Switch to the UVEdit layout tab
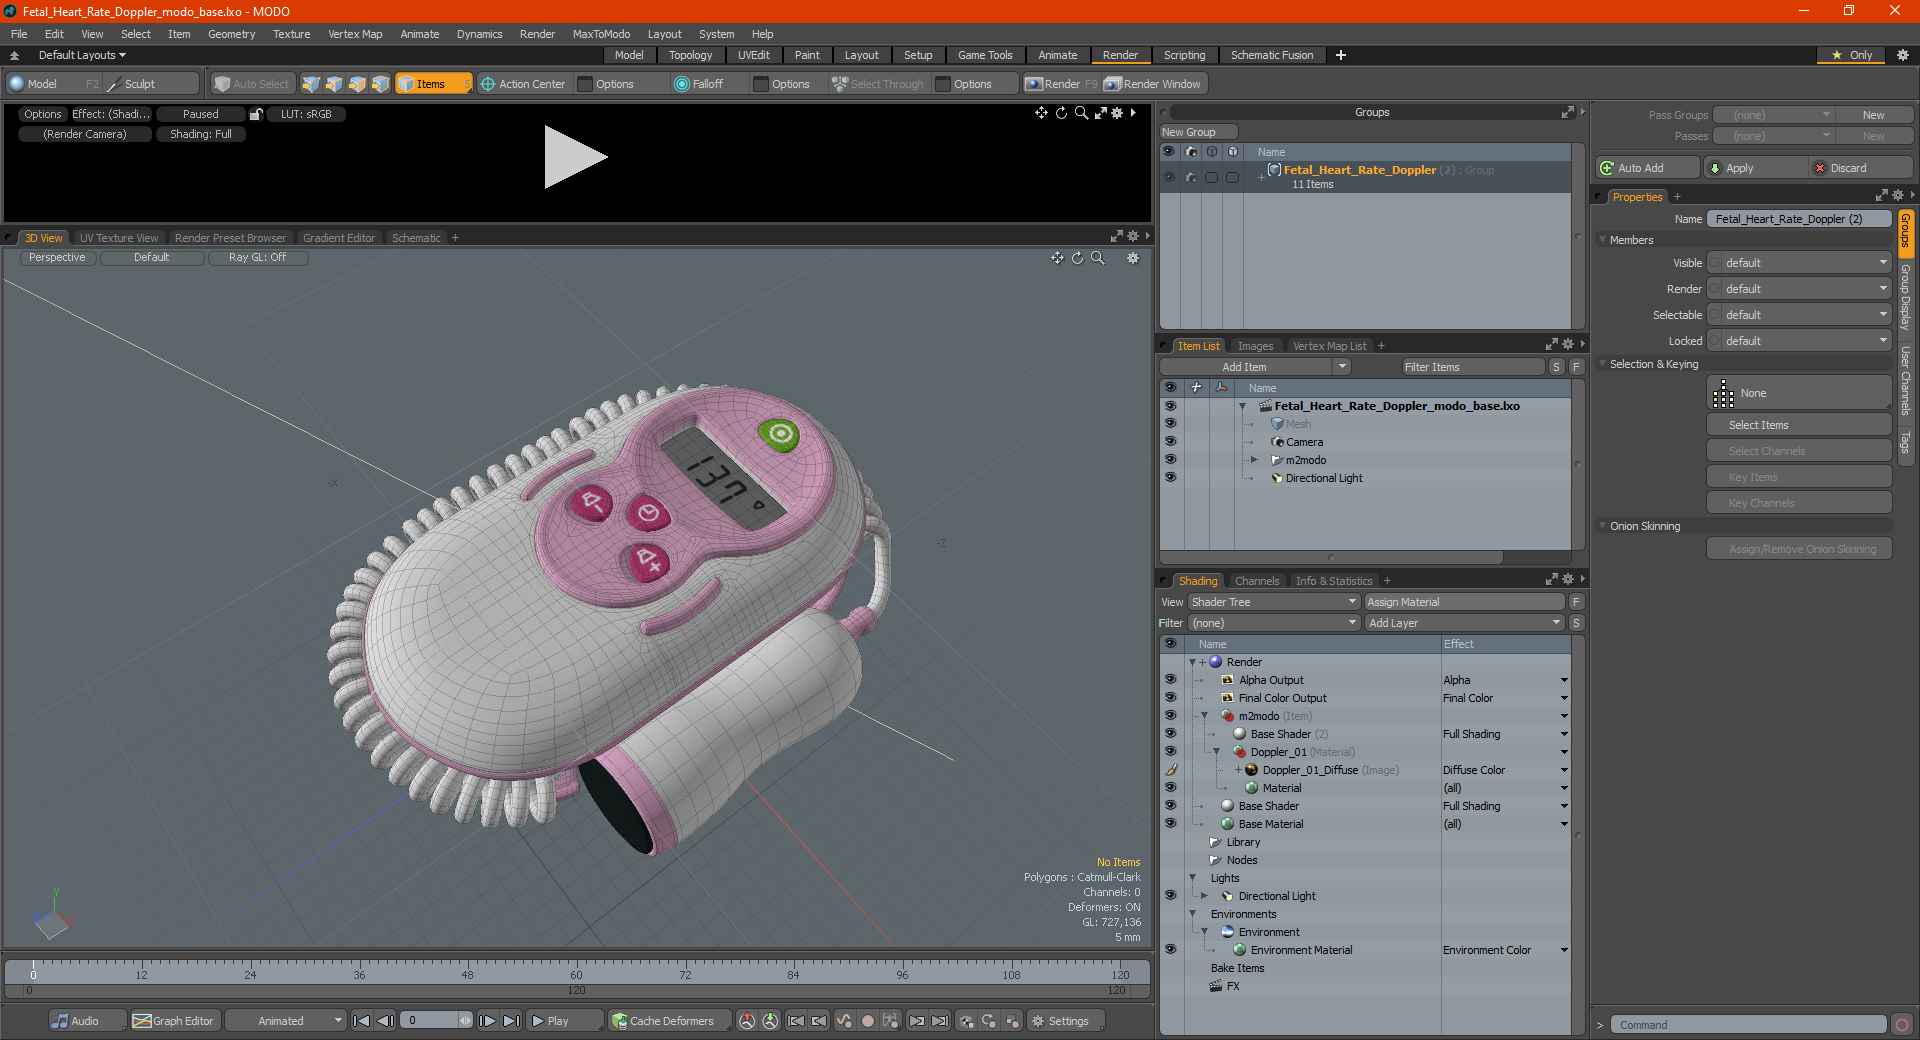This screenshot has width=1920, height=1040. pyautogui.click(x=753, y=55)
